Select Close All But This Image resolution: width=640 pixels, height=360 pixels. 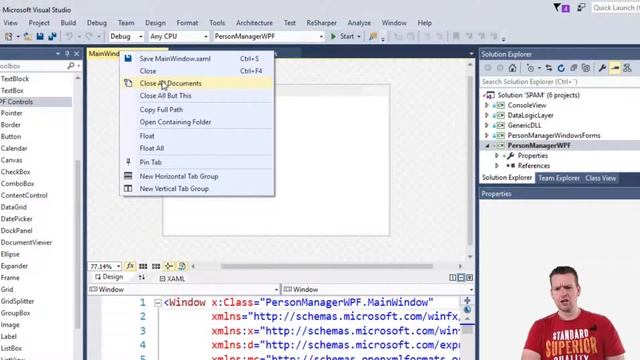tap(197, 96)
